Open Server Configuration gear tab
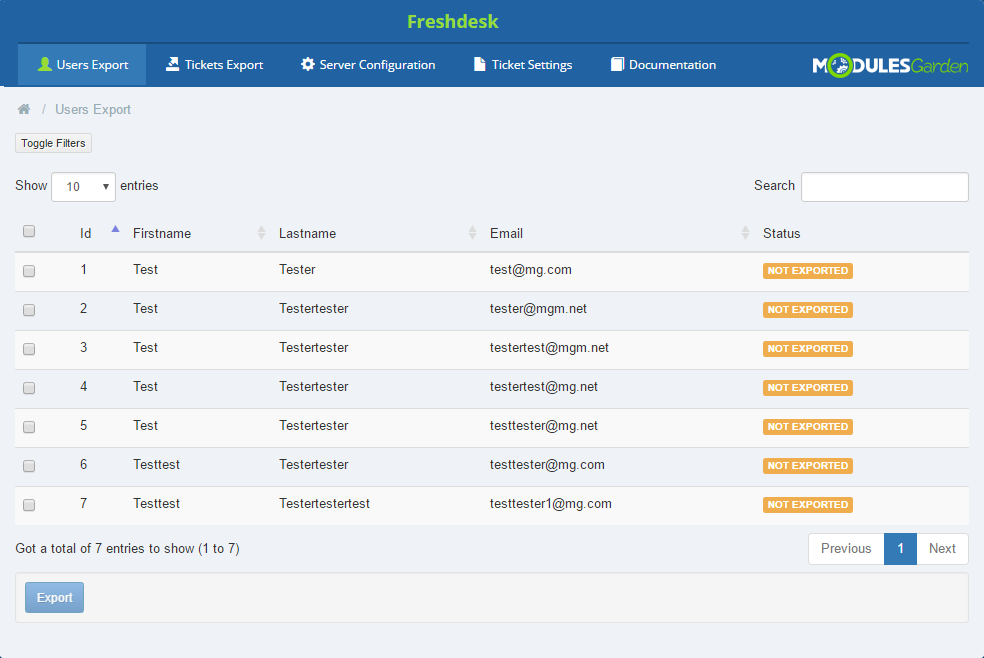 click(368, 65)
